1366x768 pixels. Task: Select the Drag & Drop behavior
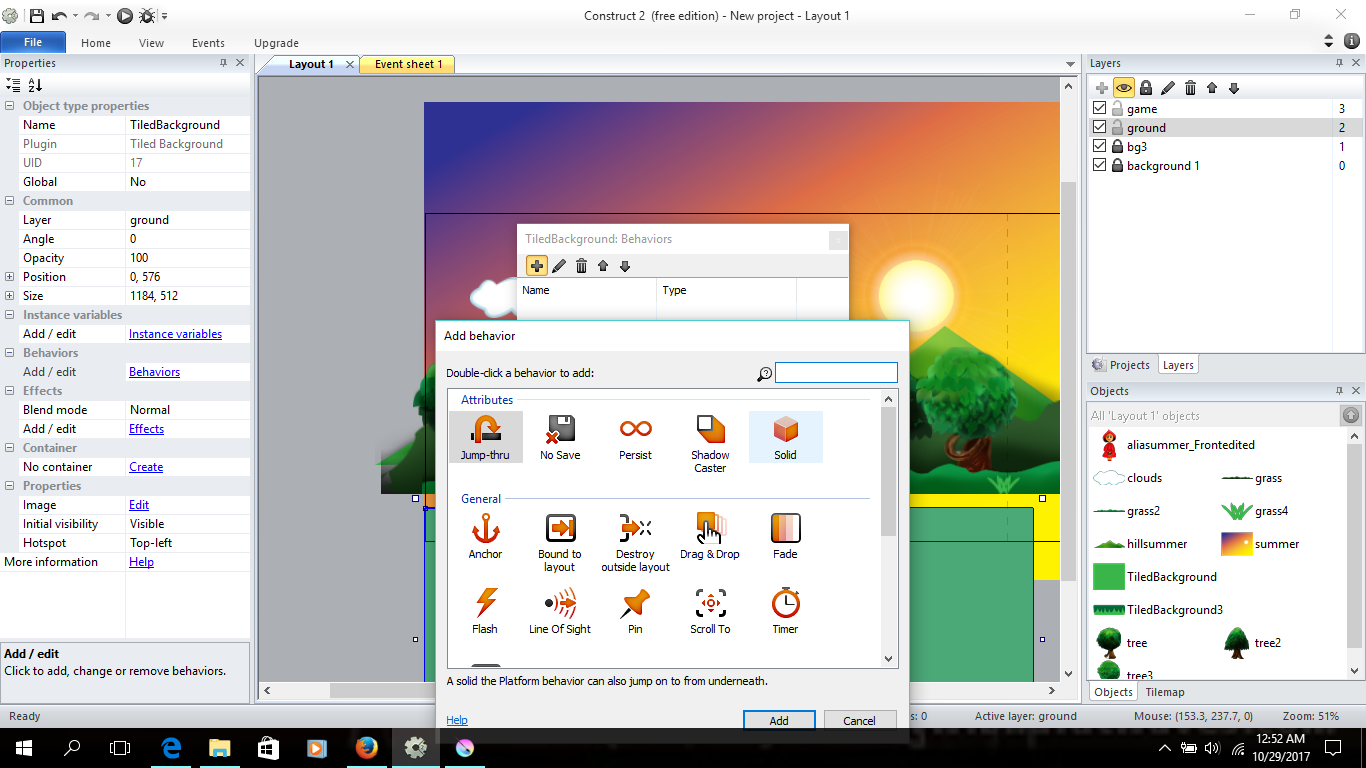710,536
